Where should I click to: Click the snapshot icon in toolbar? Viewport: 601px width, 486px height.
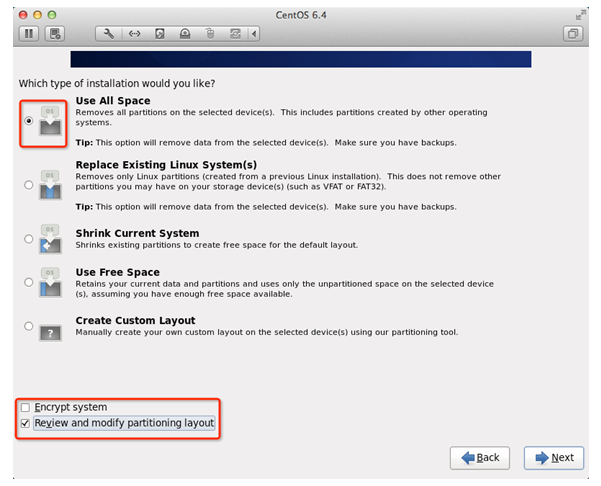55,34
